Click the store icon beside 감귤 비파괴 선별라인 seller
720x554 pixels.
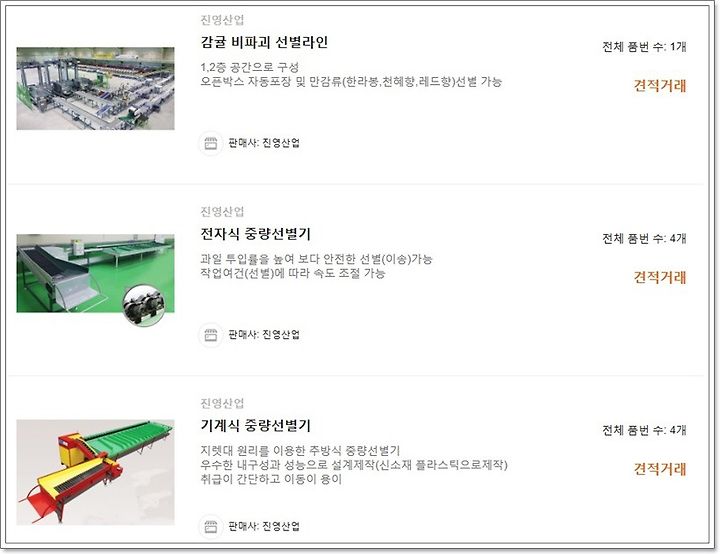pyautogui.click(x=210, y=143)
